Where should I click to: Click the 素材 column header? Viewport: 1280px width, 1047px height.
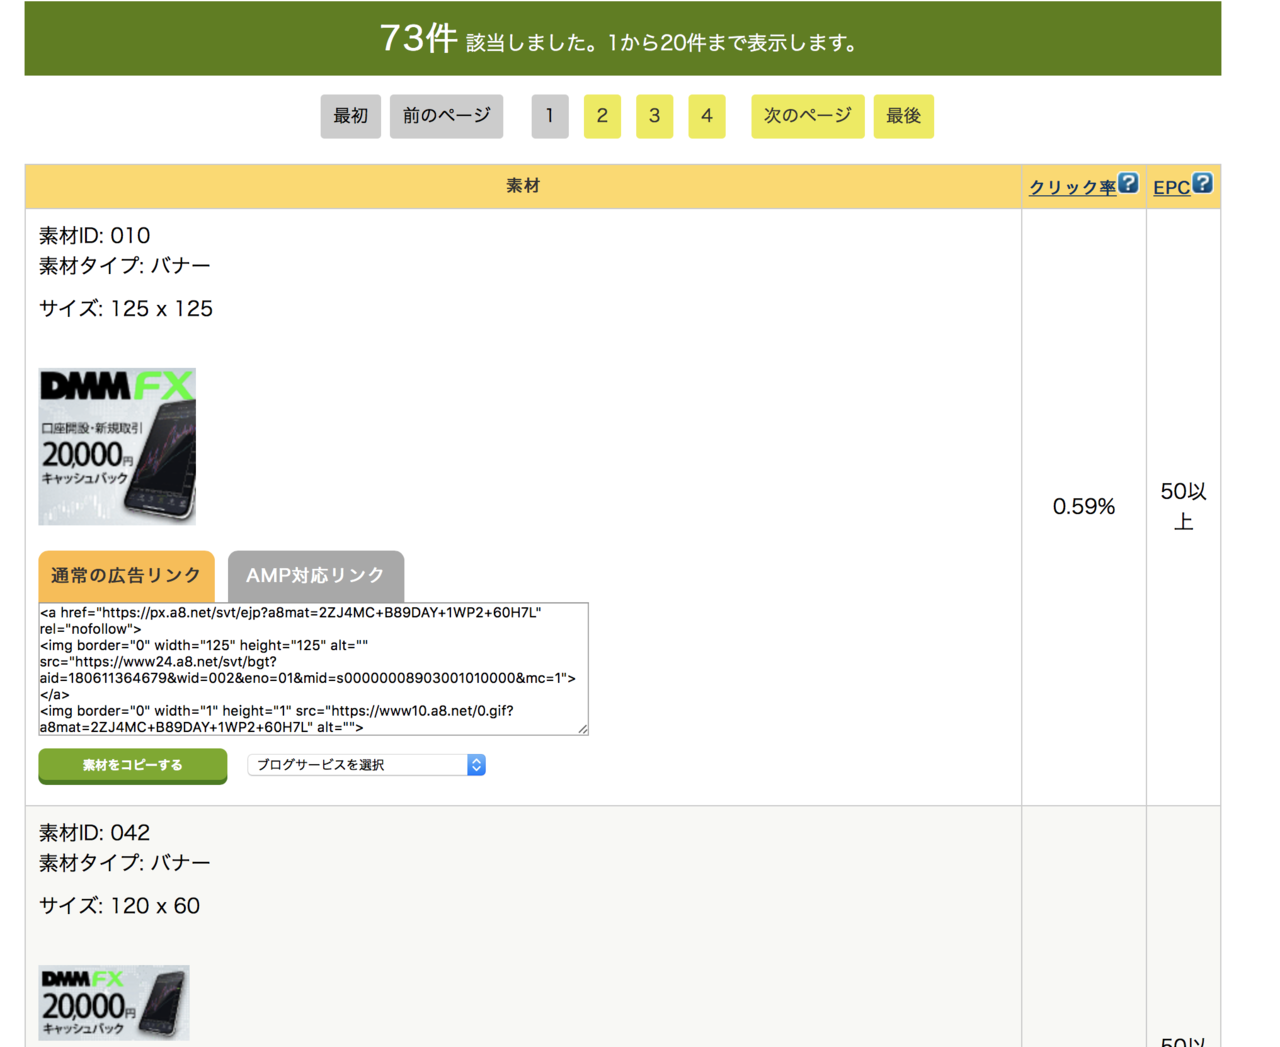pyautogui.click(x=523, y=186)
